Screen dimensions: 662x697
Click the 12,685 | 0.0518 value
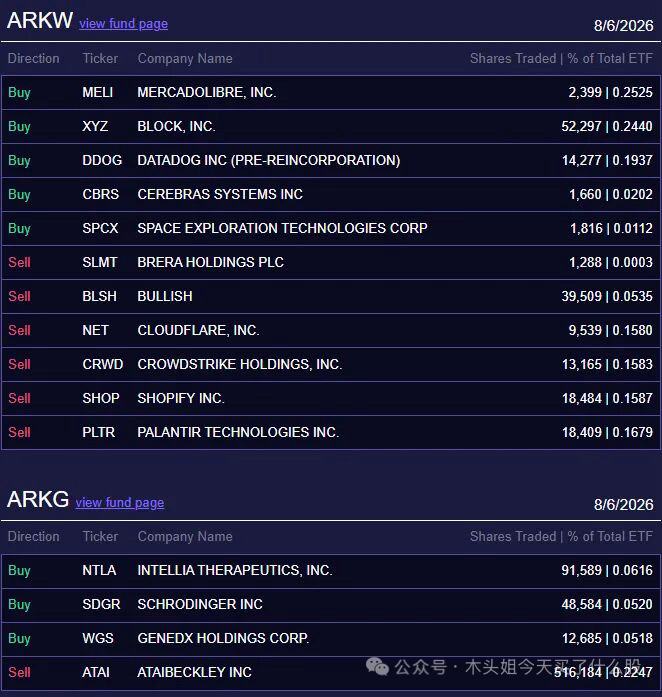(x=607, y=638)
